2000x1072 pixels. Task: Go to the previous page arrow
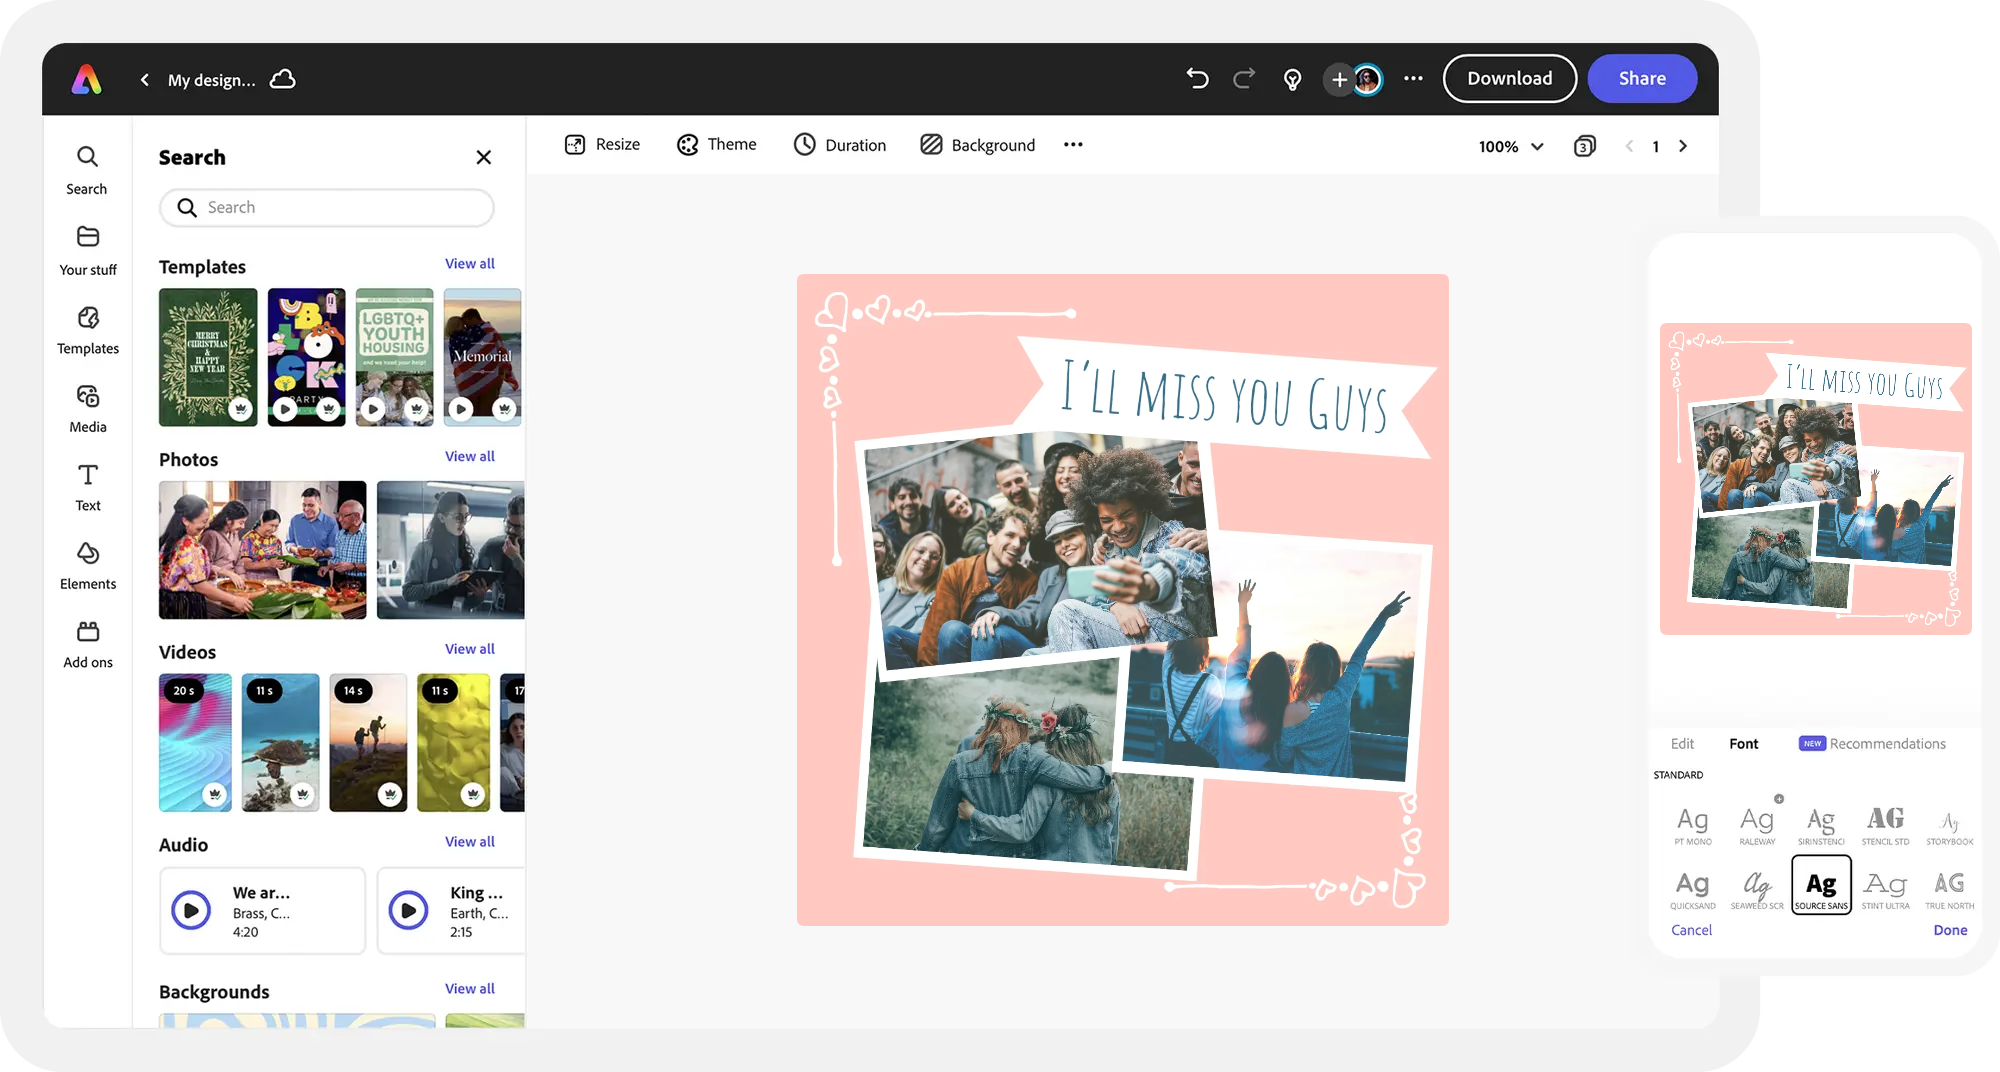click(x=1629, y=146)
